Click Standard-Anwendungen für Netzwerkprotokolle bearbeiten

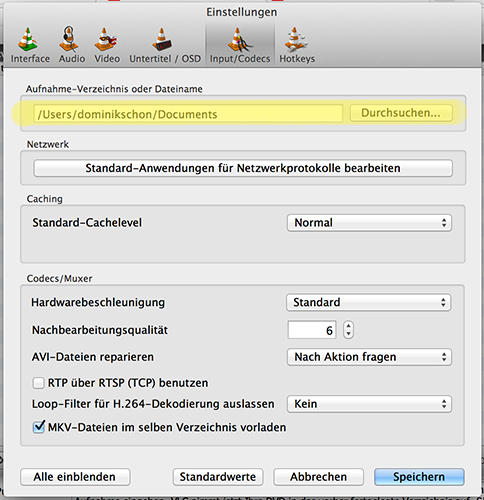(x=243, y=168)
